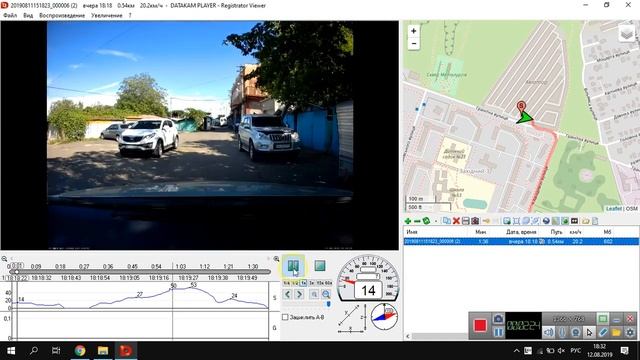Open the Leaflet attribution link
The image size is (640, 360).
point(614,209)
